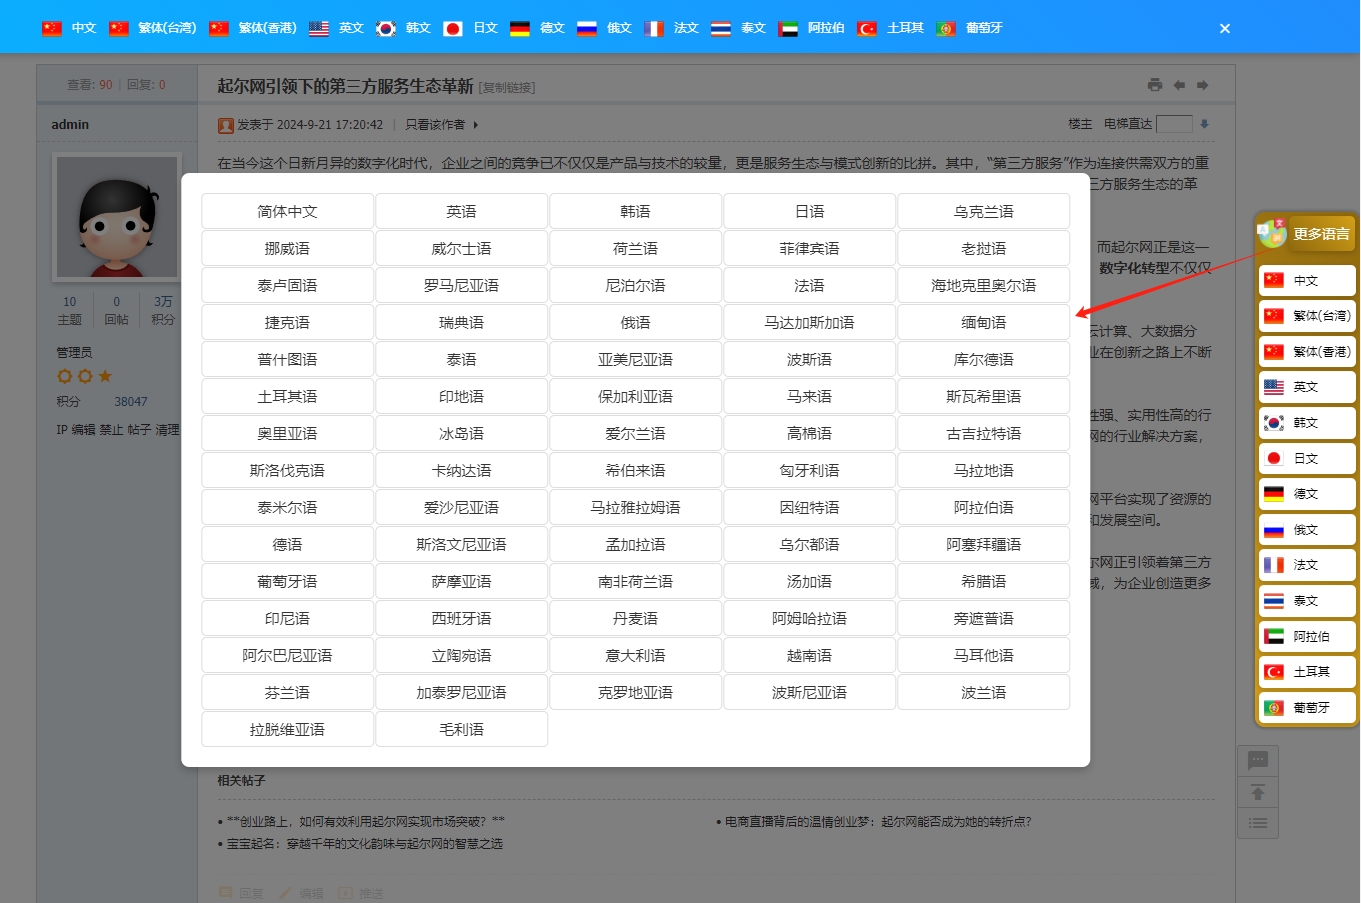Click the 电梯直达 floor number input field
Image resolution: width=1361 pixels, height=903 pixels.
(1174, 124)
